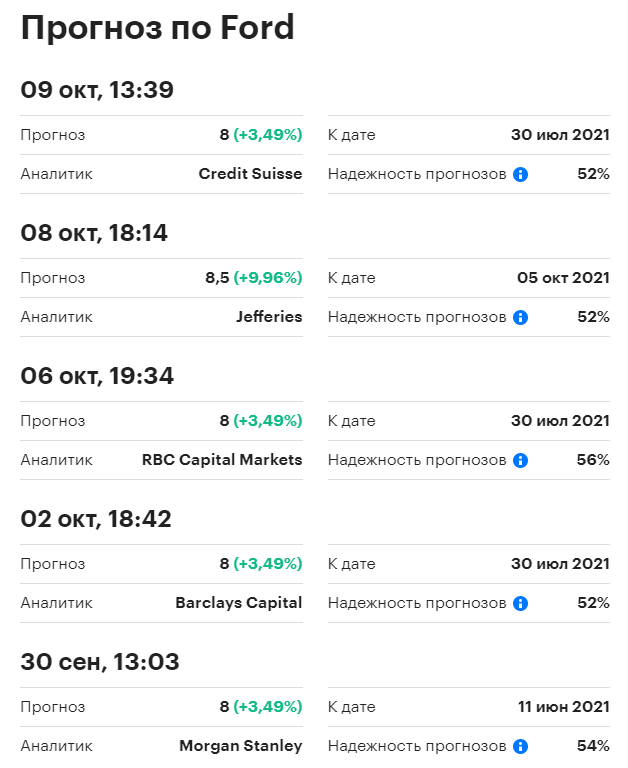Click info icon in Barclays Capital forecast

click(x=520, y=603)
